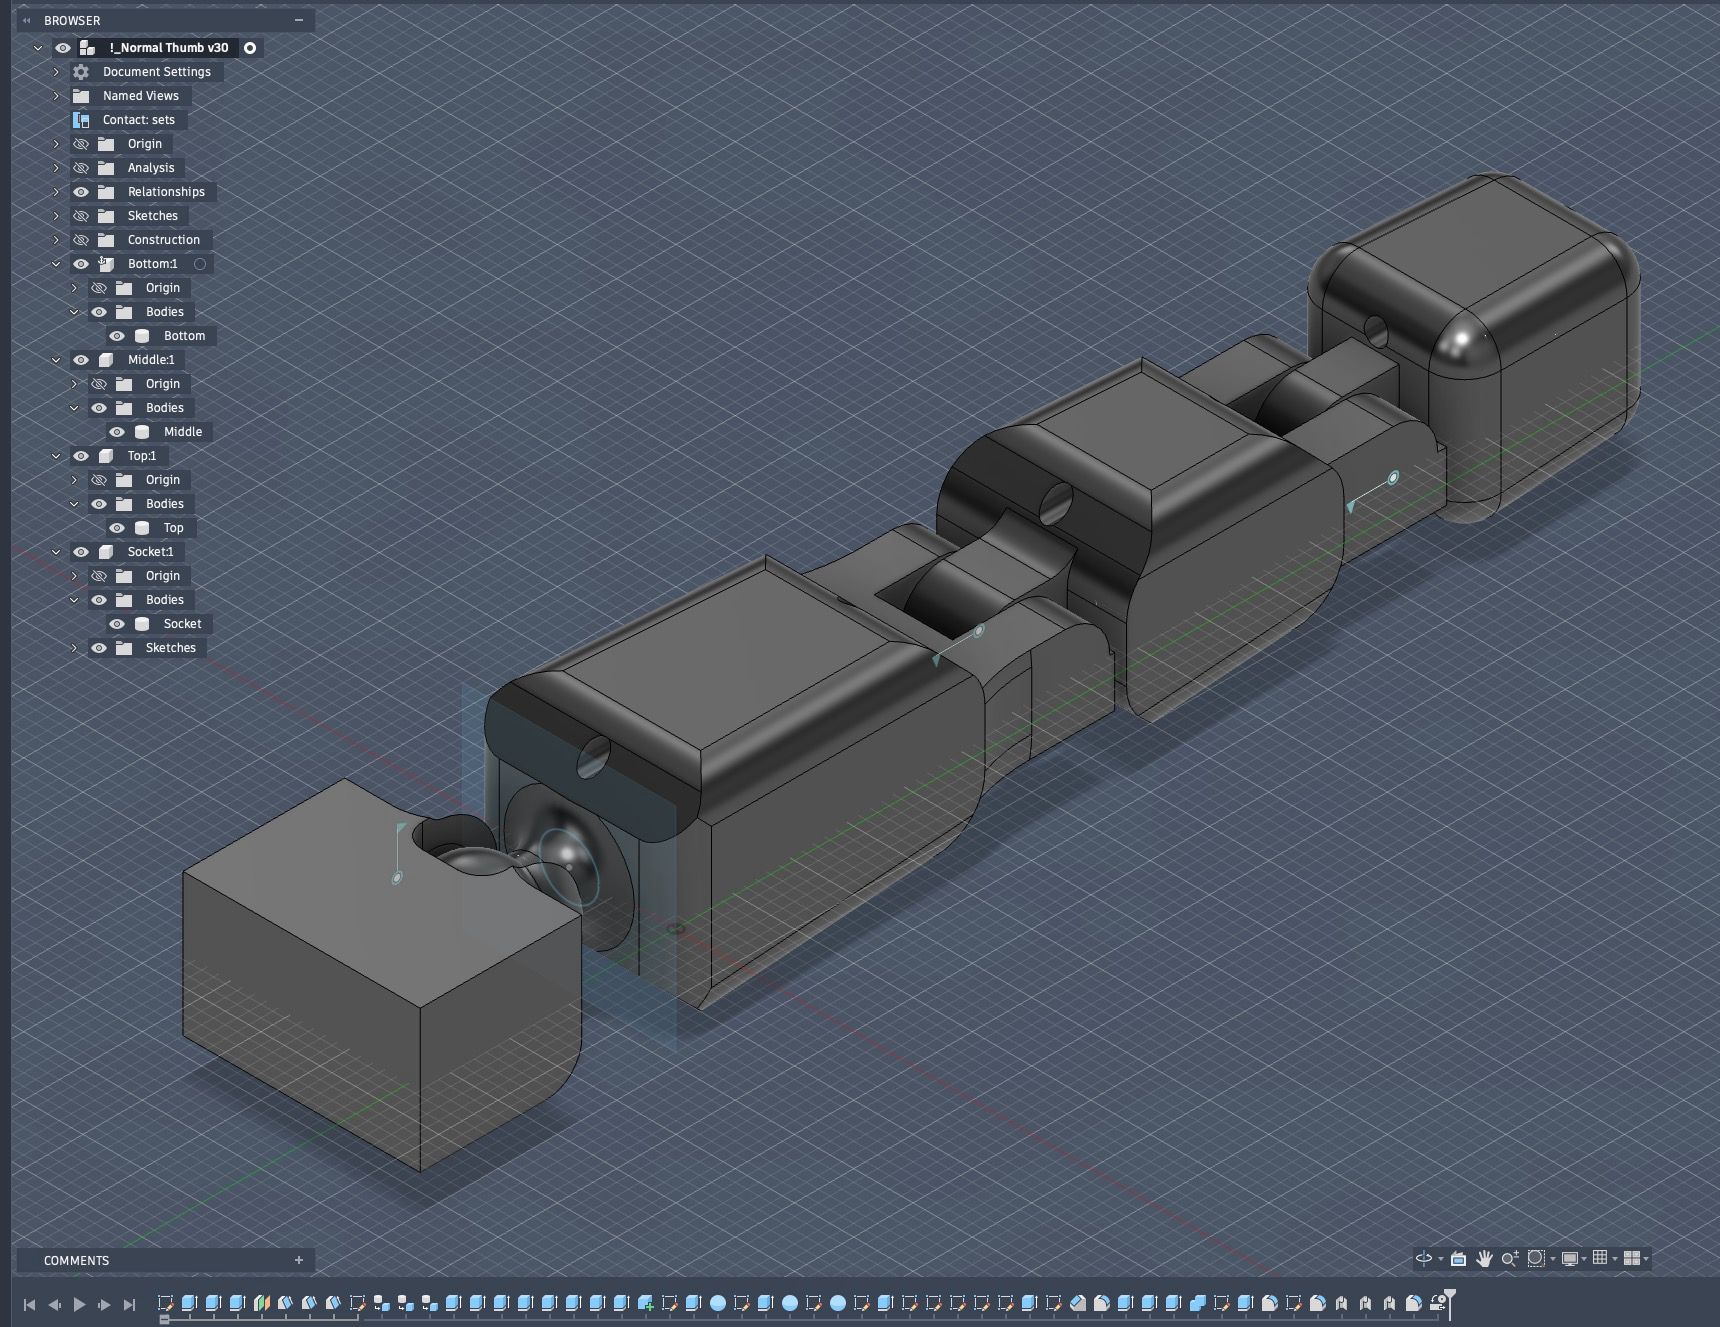Play the design timeline

(x=79, y=1304)
